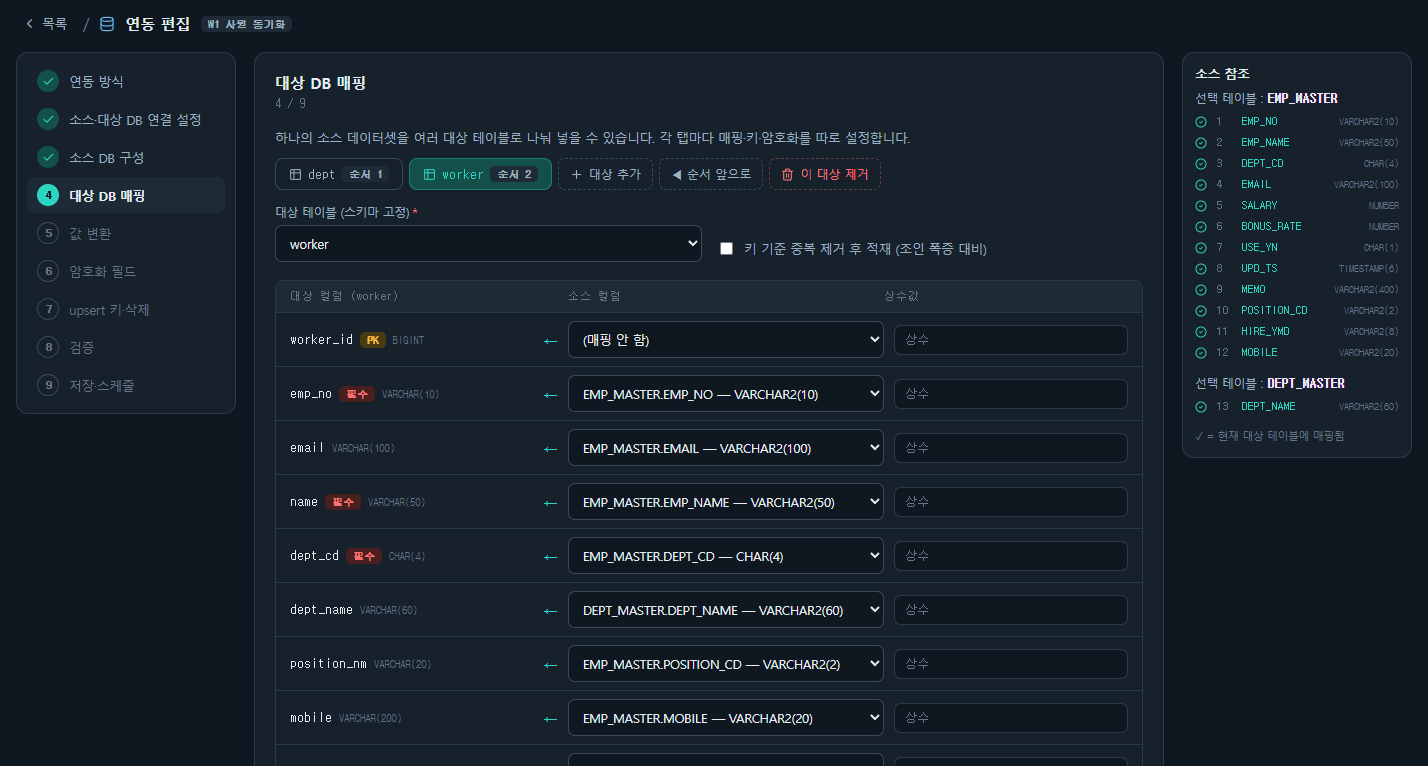Click the W1 사원 동기화 badge
This screenshot has width=1428, height=766.
coord(246,24)
